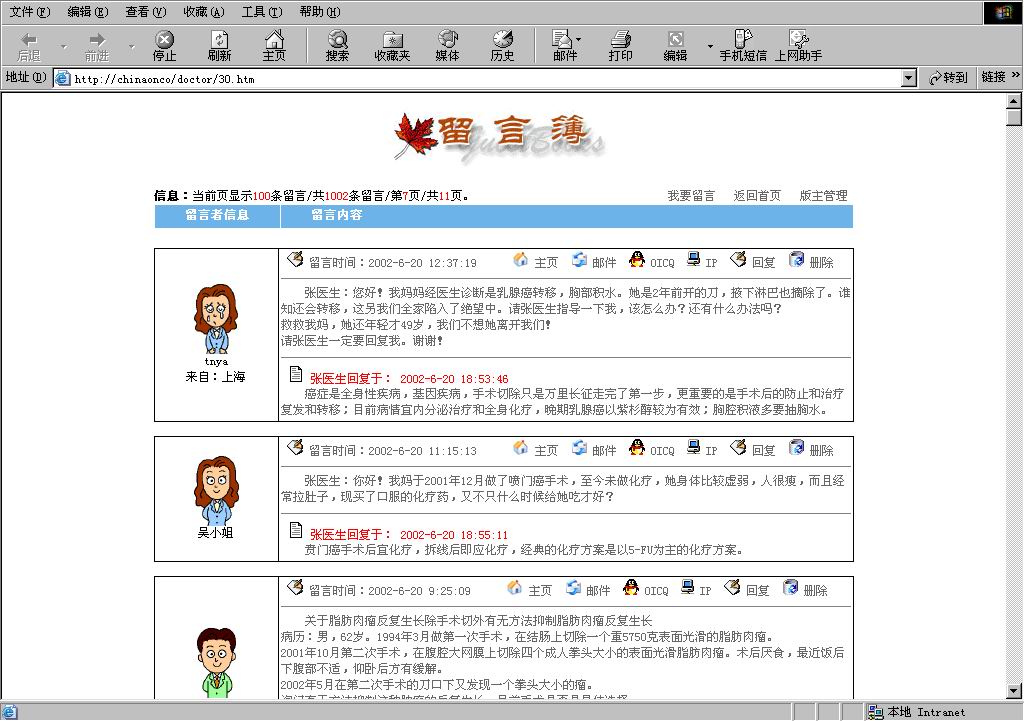This screenshot has width=1024, height=721.
Task: Open the 工具(T) menu
Action: pos(262,12)
